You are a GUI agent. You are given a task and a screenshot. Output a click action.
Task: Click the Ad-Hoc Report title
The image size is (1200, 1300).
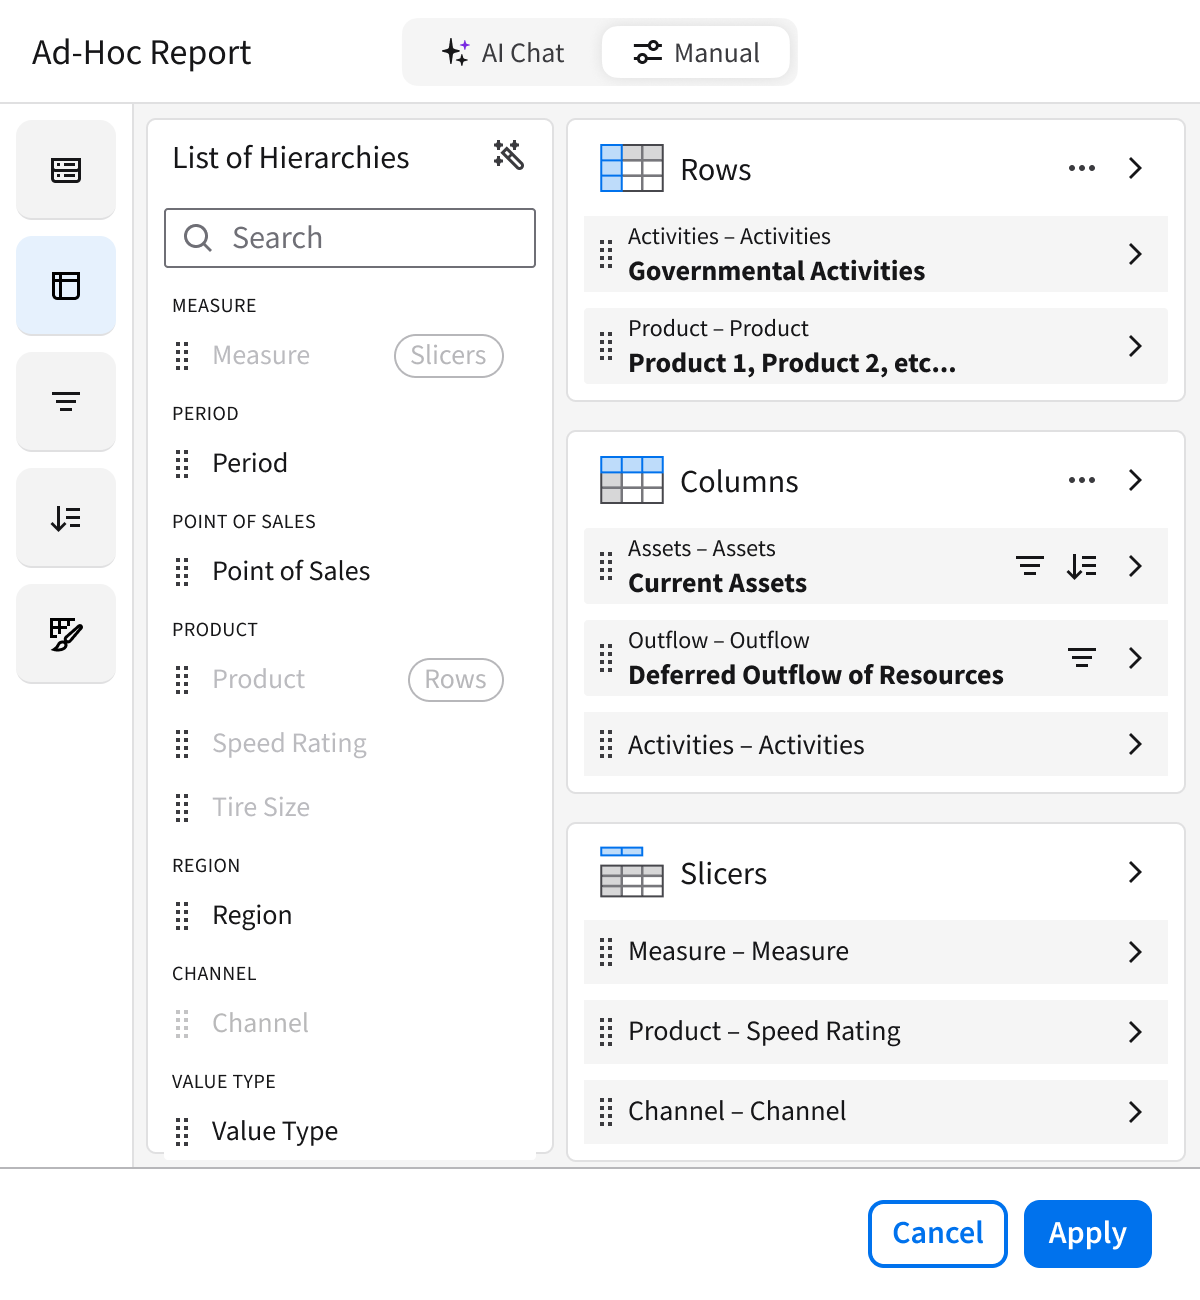[x=142, y=52]
